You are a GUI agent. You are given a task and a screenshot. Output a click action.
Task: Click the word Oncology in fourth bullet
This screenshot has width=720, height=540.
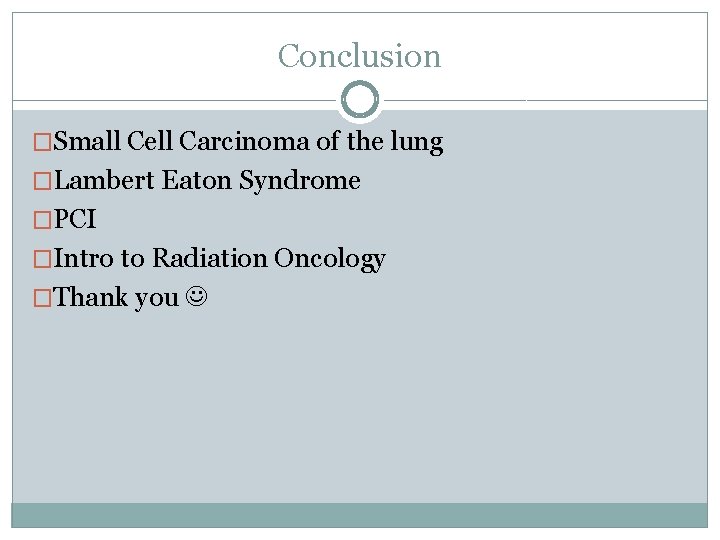(329, 259)
